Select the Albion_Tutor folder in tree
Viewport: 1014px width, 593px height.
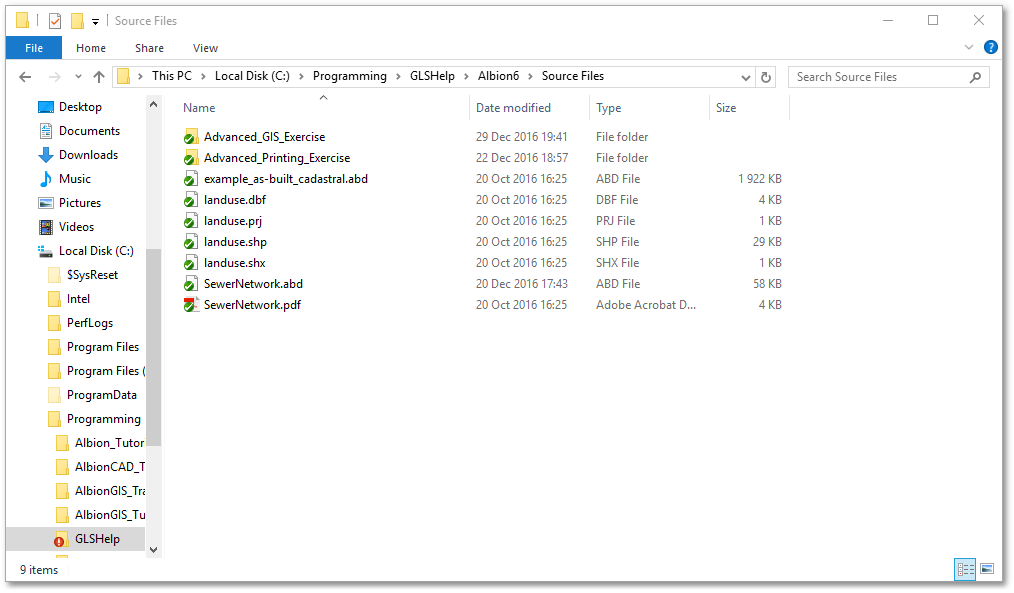click(109, 443)
